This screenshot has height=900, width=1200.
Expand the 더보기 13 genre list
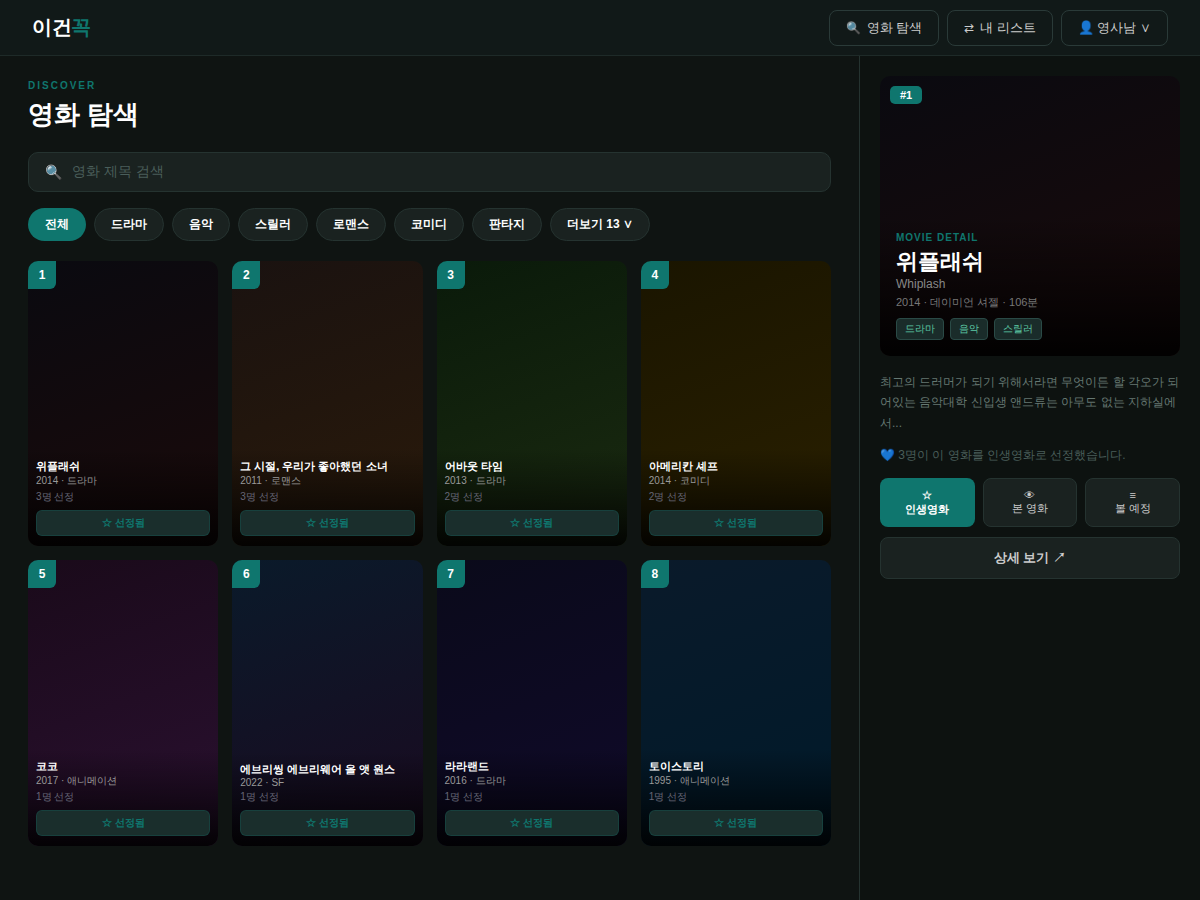tap(600, 224)
